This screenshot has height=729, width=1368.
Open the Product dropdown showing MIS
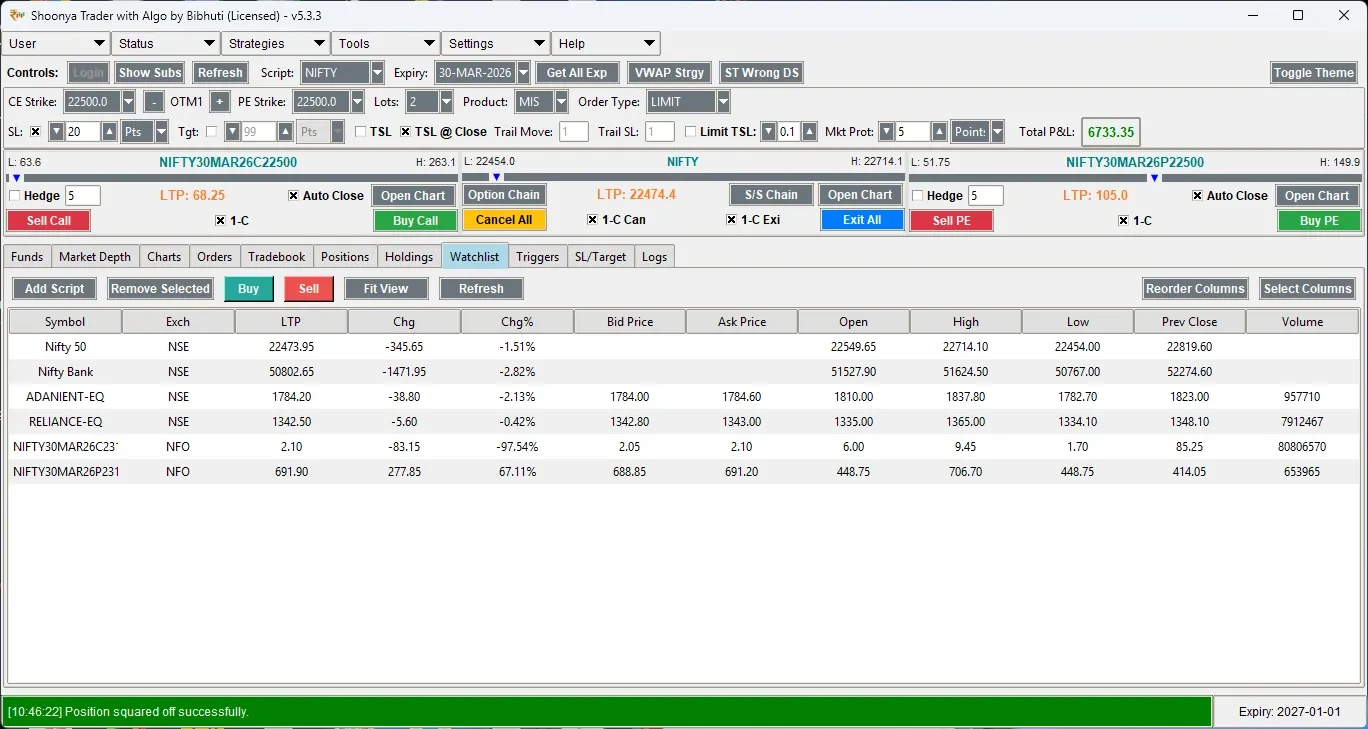click(561, 102)
